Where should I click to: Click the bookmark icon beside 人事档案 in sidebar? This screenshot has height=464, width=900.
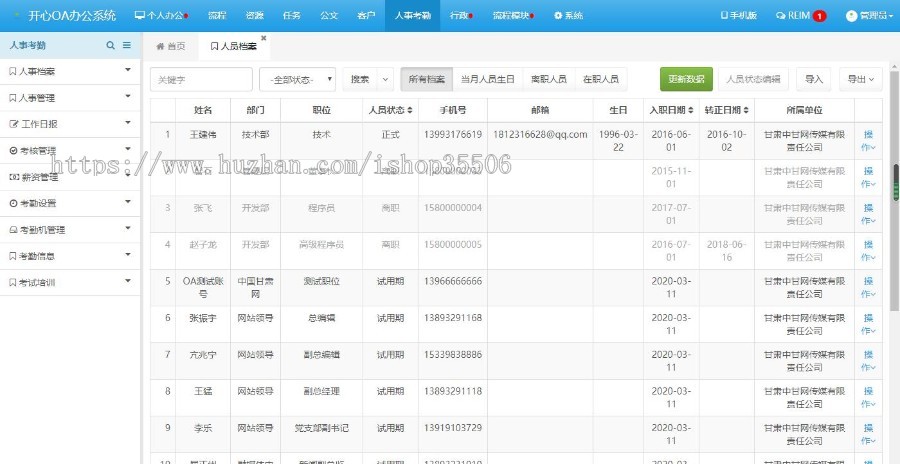pyautogui.click(x=13, y=72)
